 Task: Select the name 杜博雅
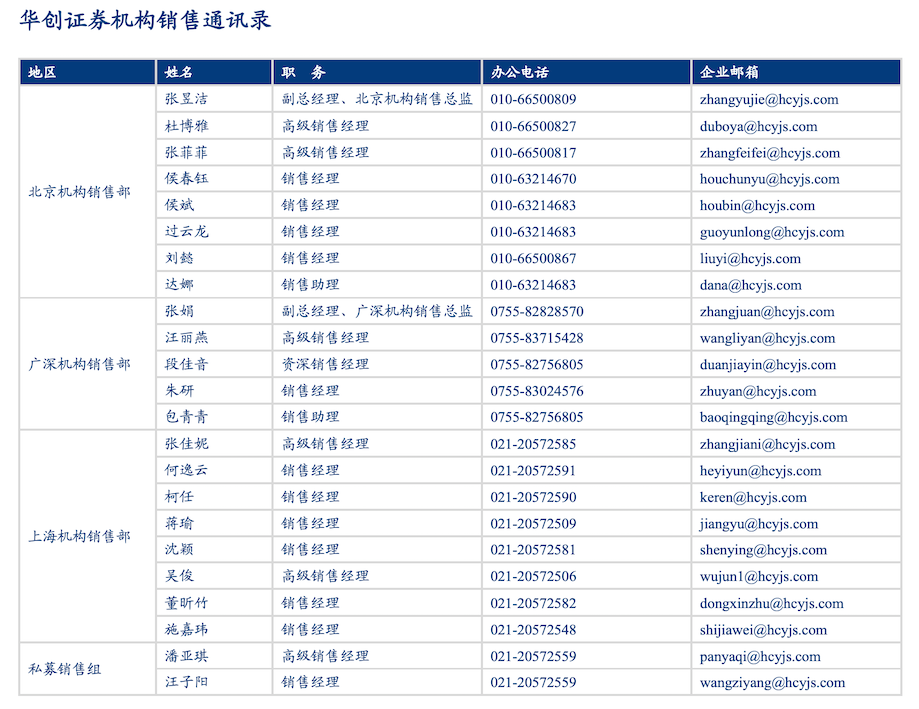point(186,126)
